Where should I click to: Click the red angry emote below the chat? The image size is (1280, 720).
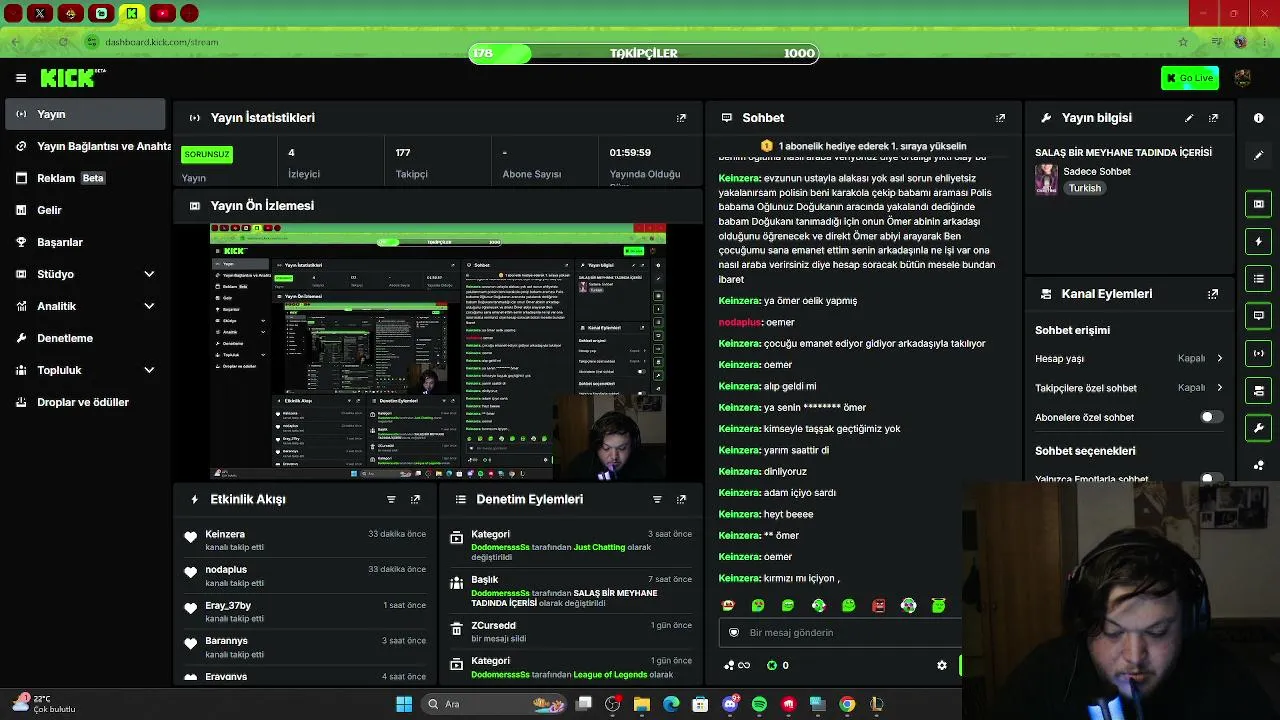pyautogui.click(x=878, y=605)
